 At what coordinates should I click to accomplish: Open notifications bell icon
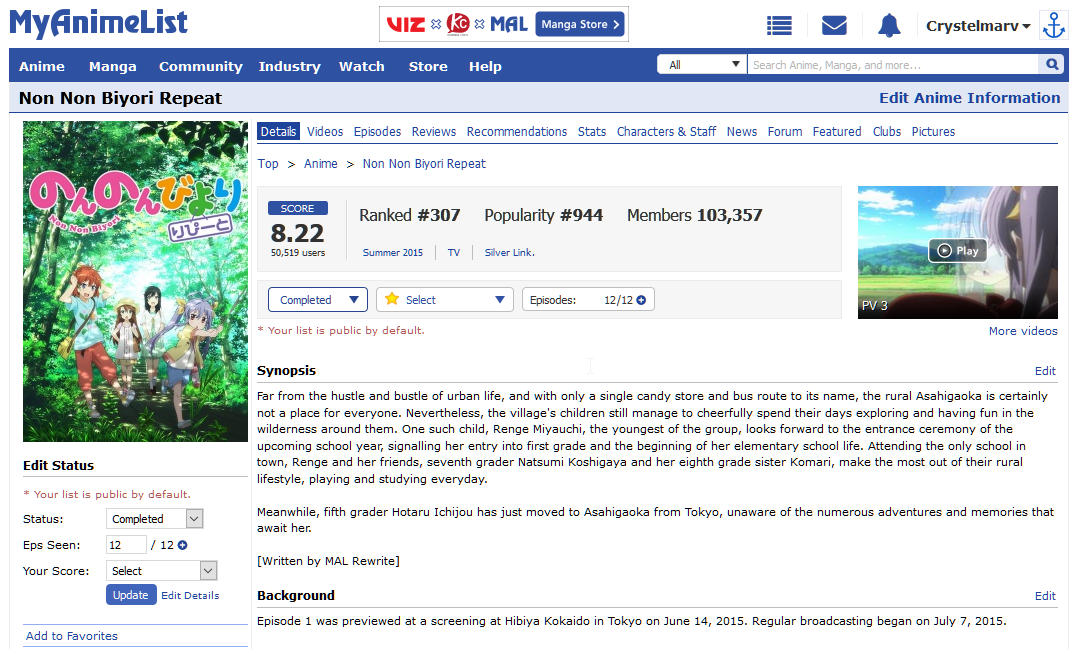tap(888, 26)
